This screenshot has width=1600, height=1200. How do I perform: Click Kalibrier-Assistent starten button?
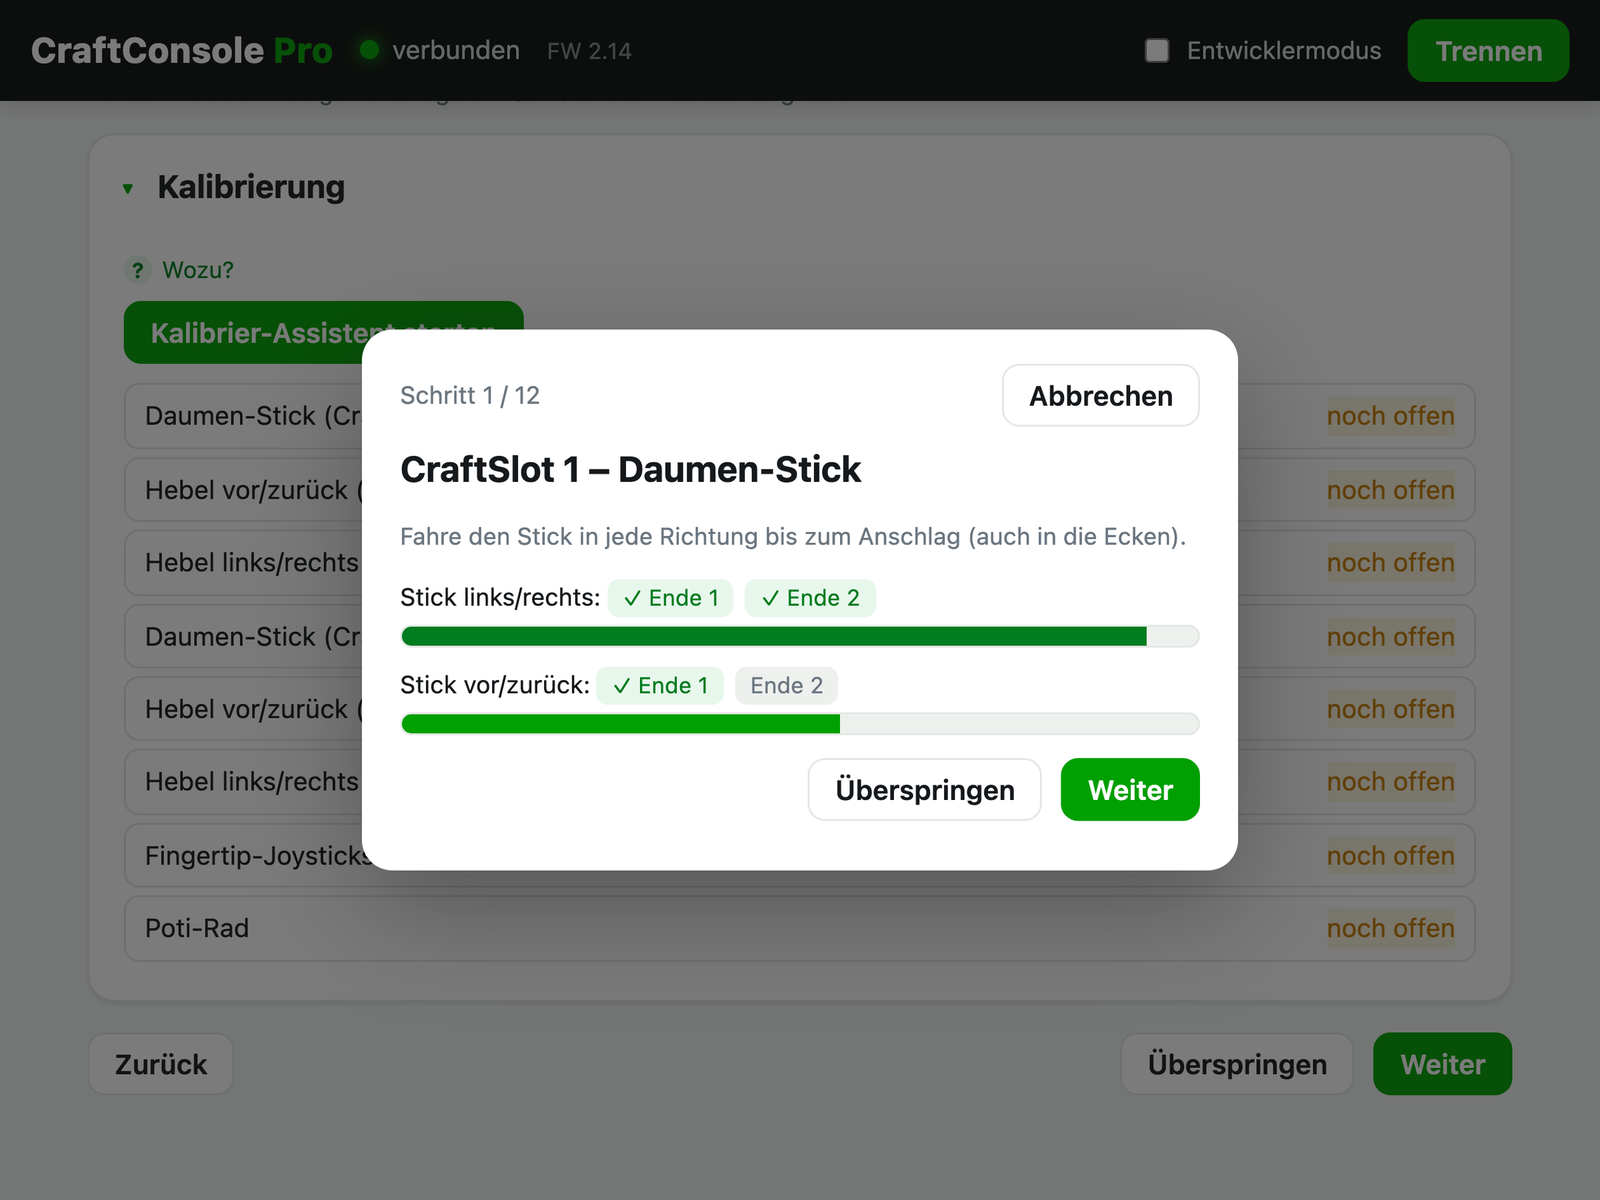323,332
